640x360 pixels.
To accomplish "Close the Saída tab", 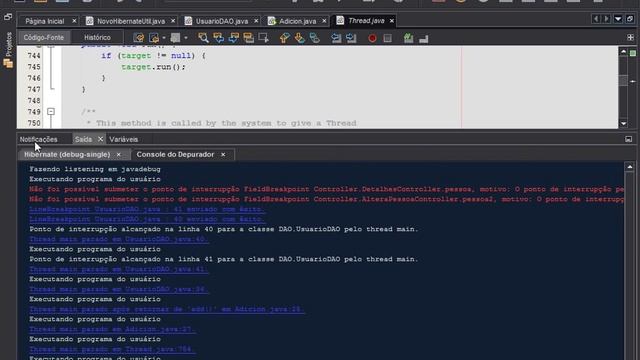I will coord(100,139).
